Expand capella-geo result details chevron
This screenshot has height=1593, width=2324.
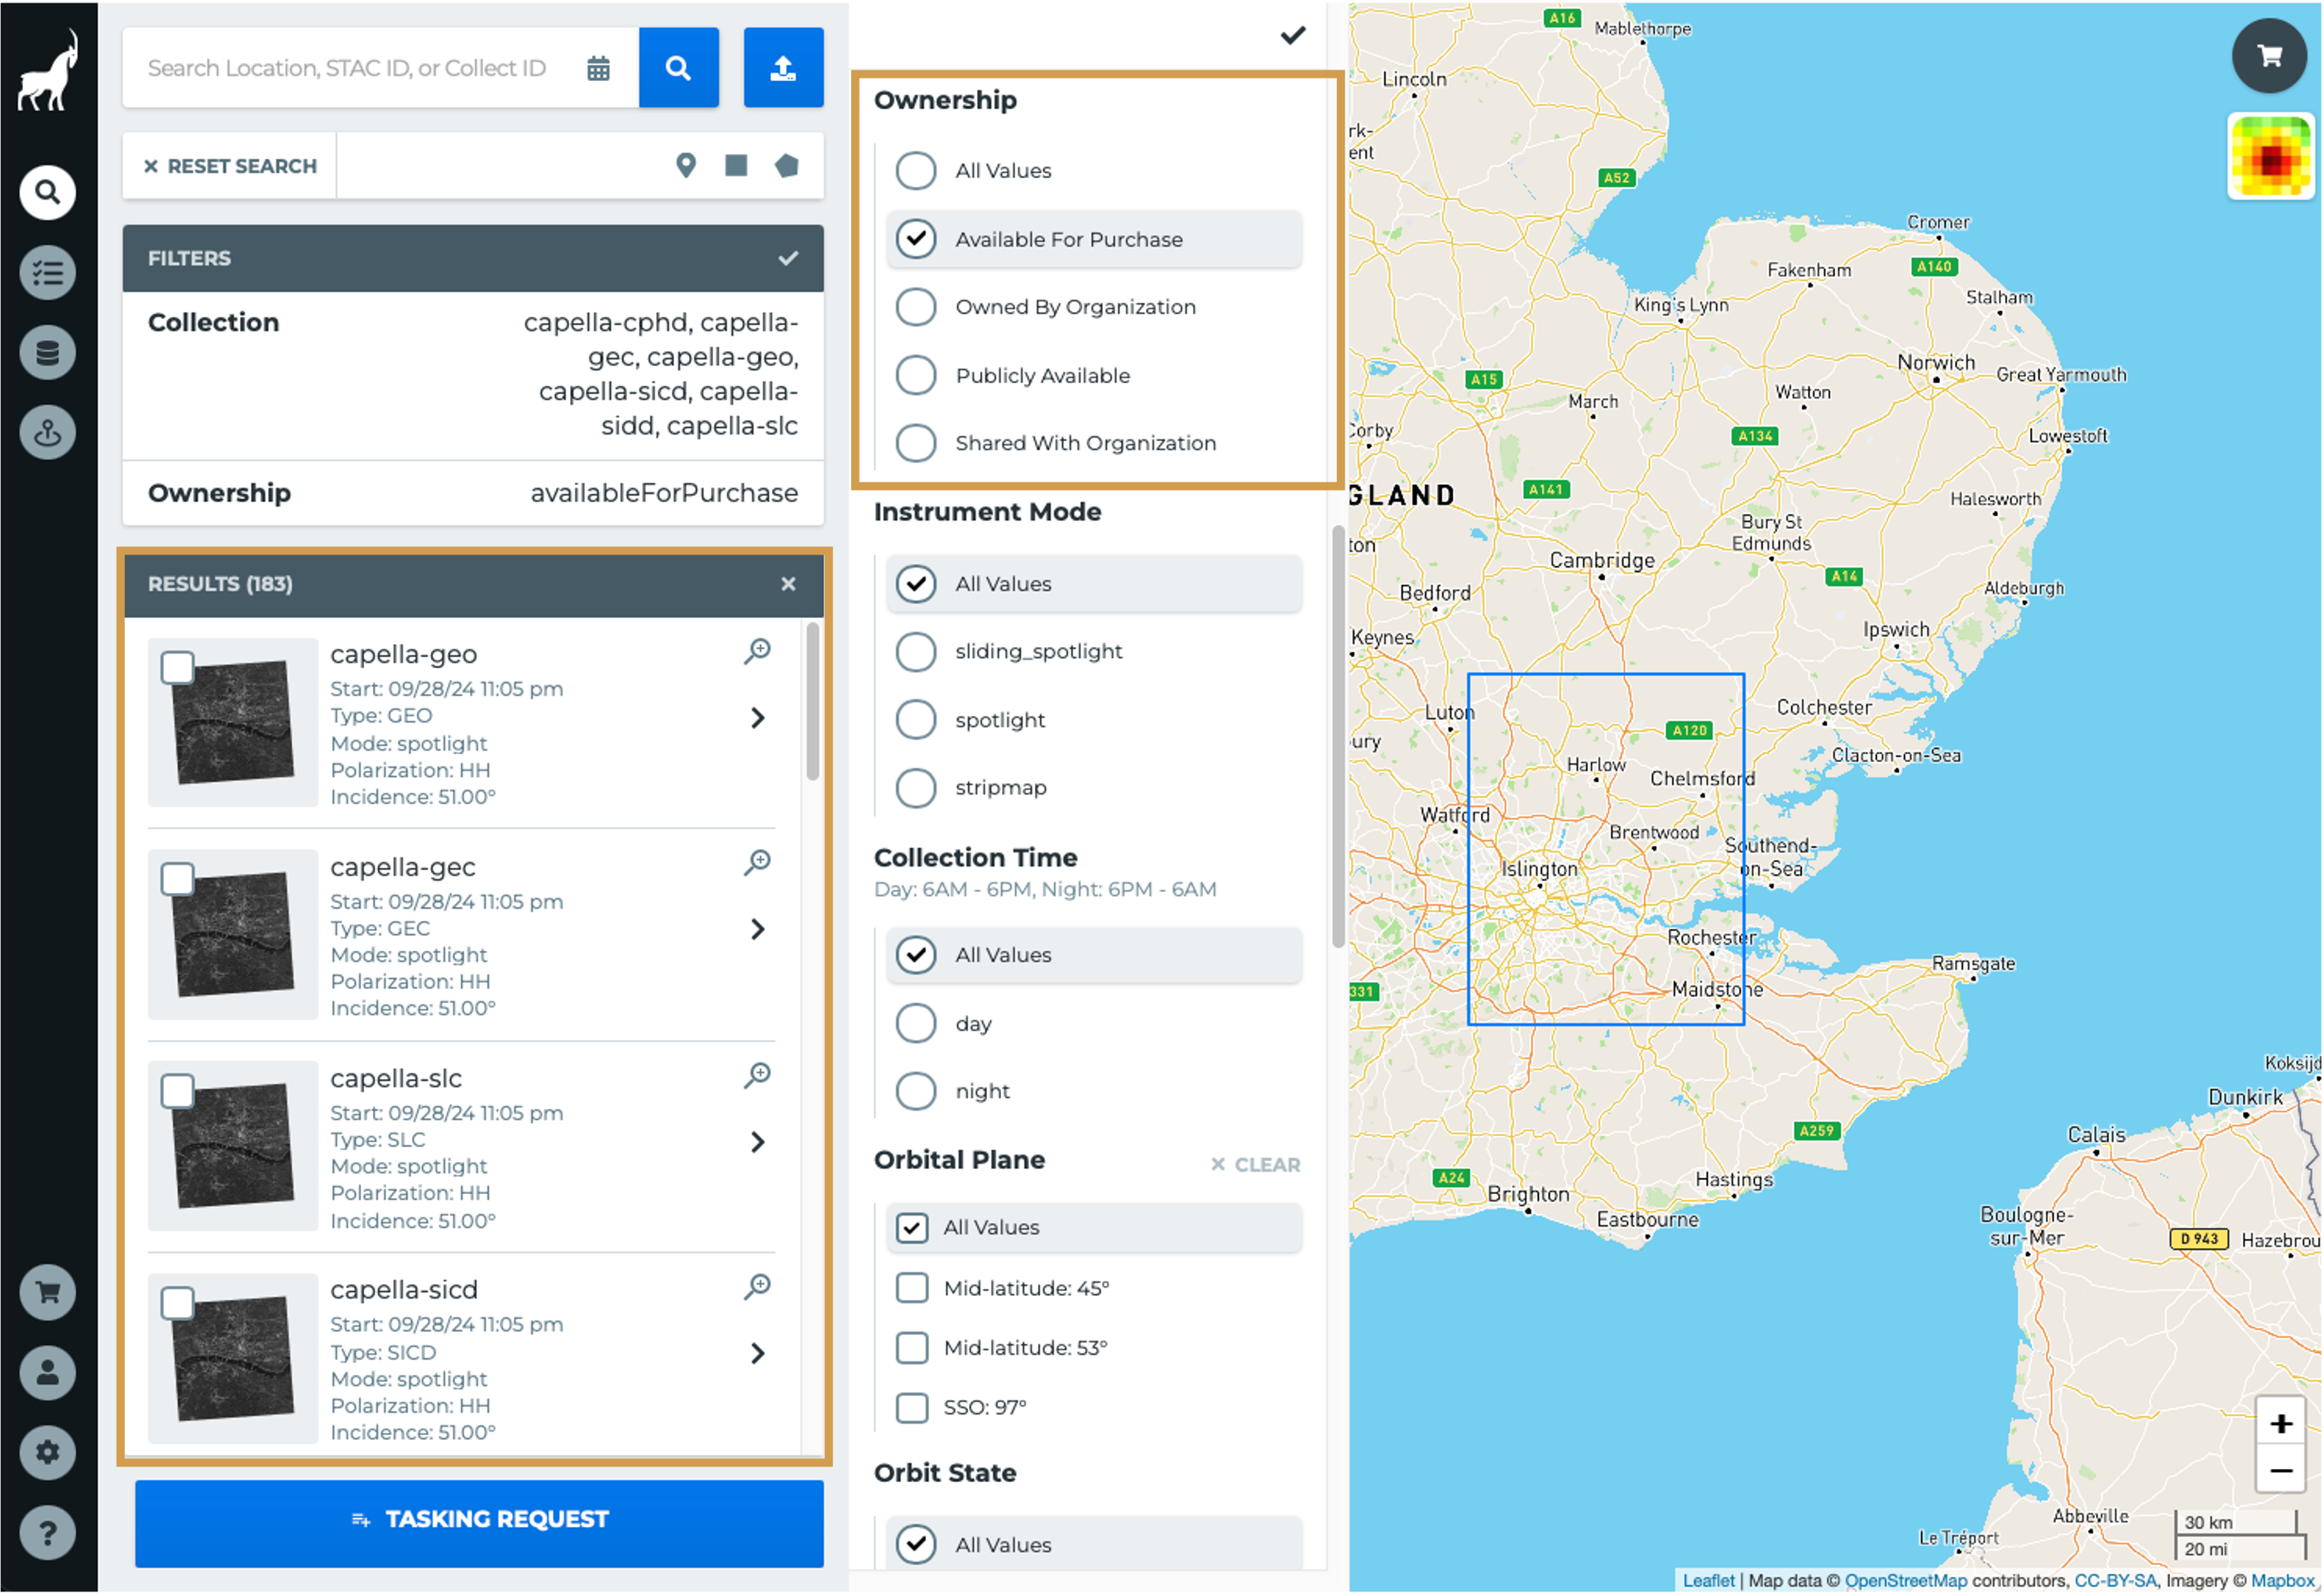[x=758, y=718]
